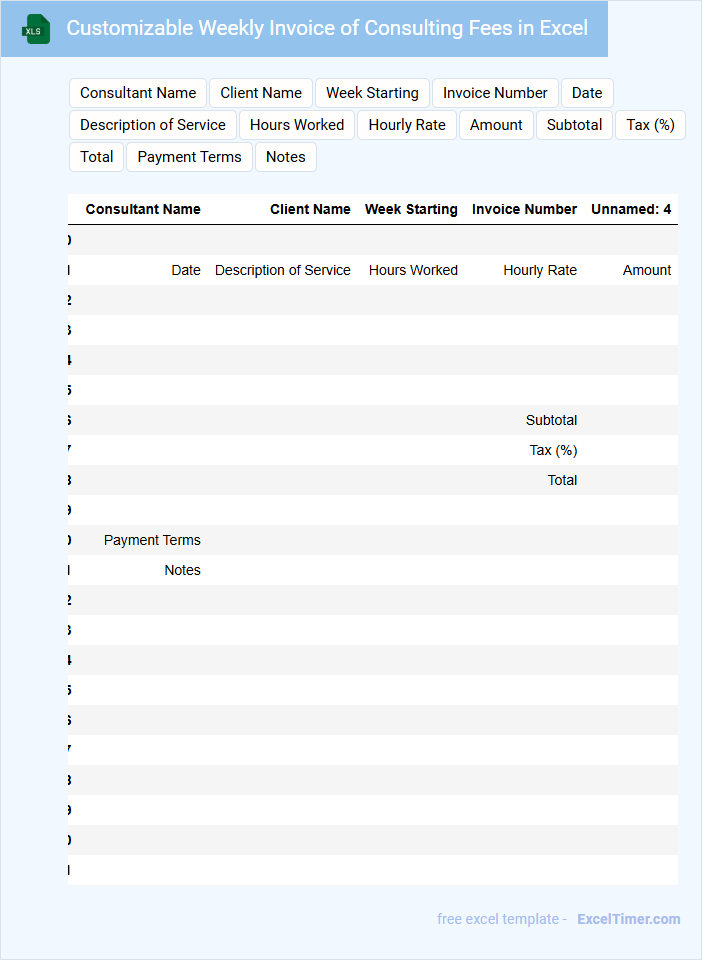Select the Client Name tag

[x=261, y=93]
